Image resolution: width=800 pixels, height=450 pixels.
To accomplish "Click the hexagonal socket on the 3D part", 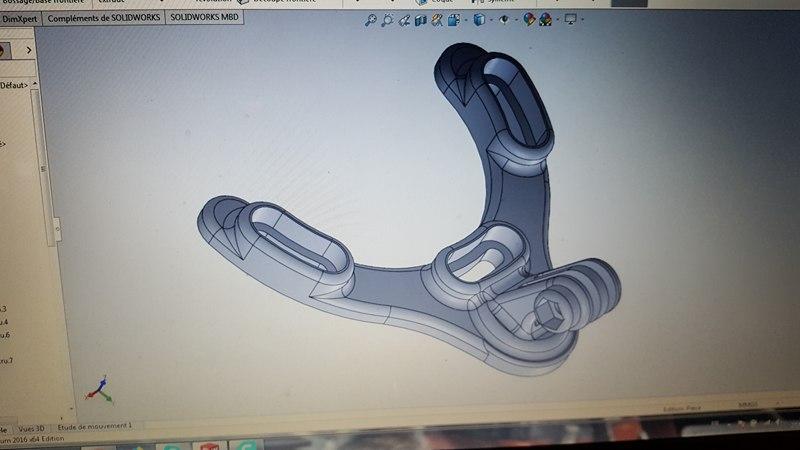I will click(x=549, y=314).
